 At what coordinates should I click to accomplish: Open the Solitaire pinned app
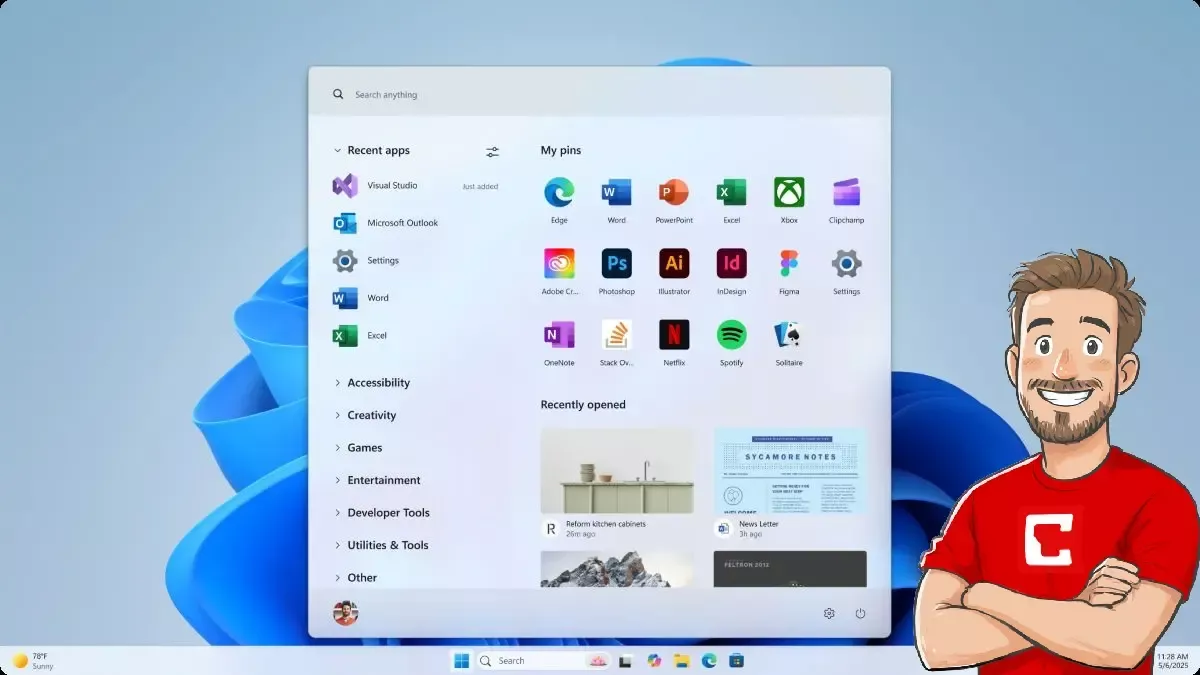pos(789,335)
